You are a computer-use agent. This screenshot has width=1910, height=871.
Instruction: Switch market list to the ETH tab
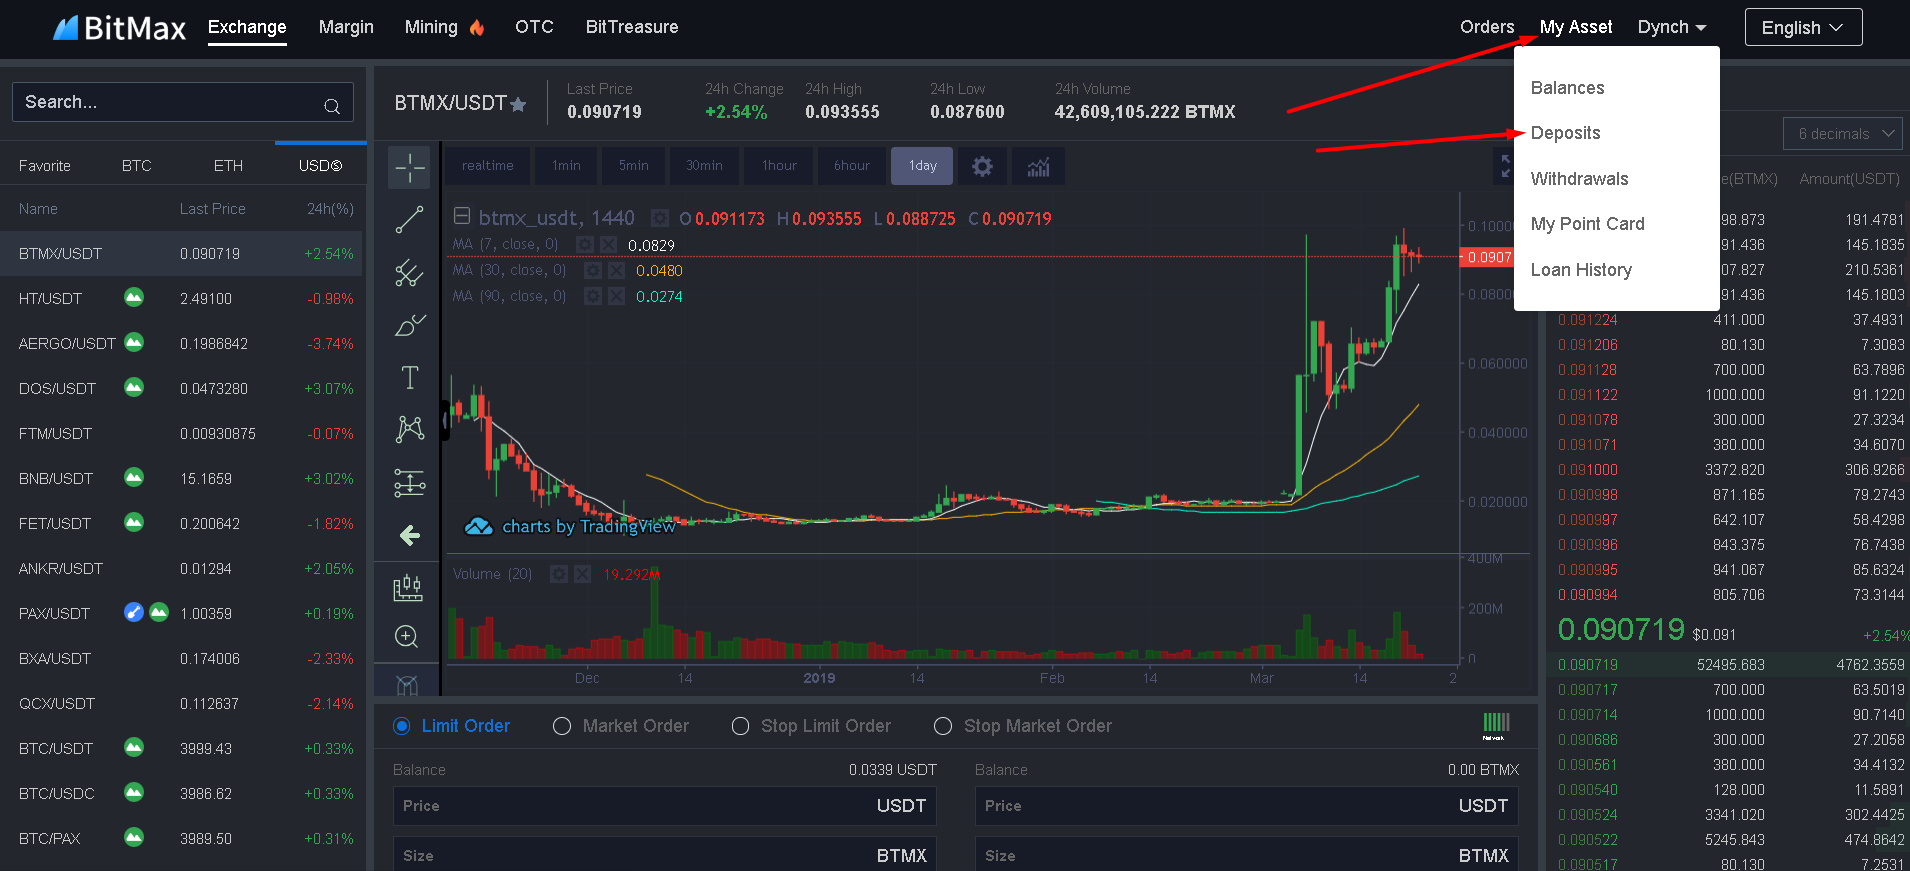click(228, 166)
